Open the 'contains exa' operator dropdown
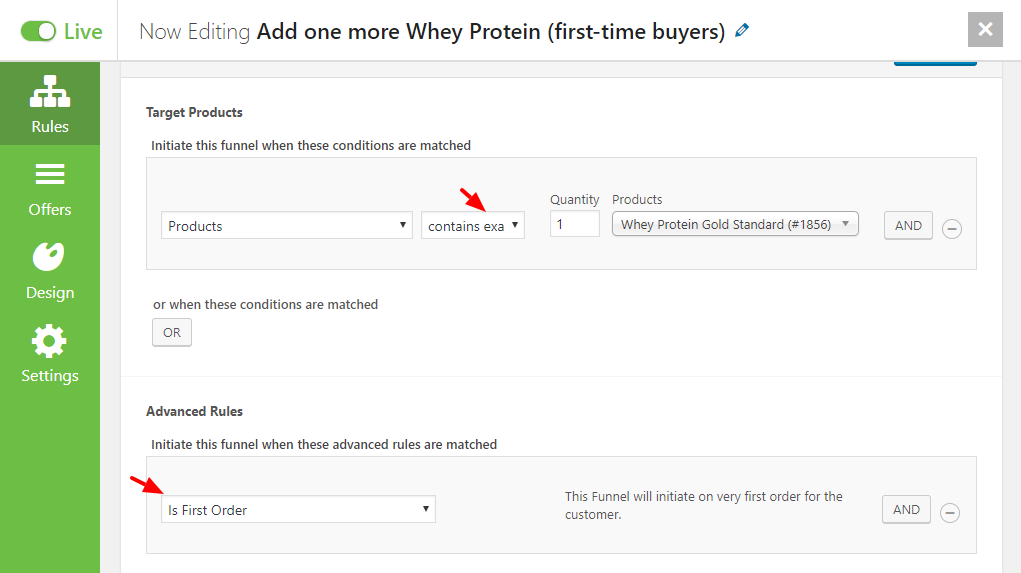Viewport: 1021px width, 573px height. (473, 225)
